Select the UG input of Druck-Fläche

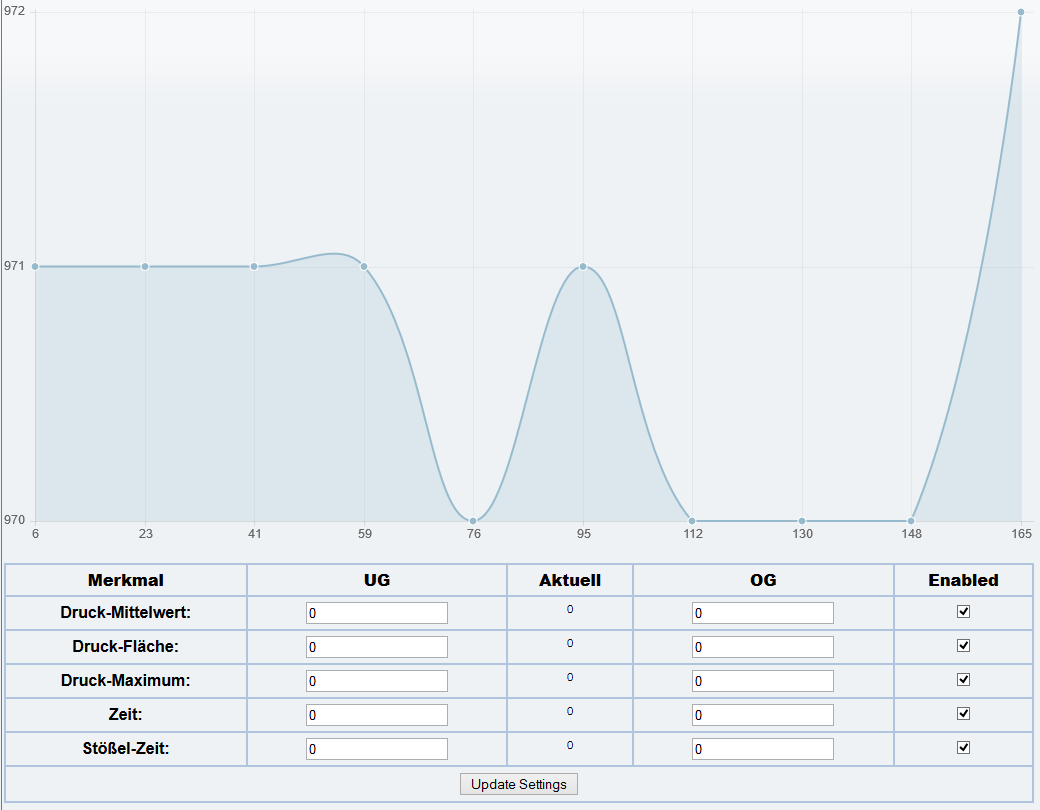pos(377,647)
